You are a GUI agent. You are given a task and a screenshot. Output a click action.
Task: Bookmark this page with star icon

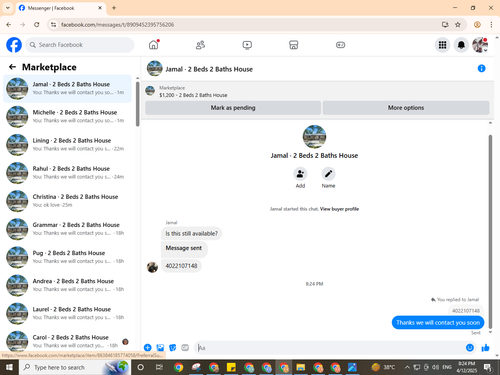(458, 25)
